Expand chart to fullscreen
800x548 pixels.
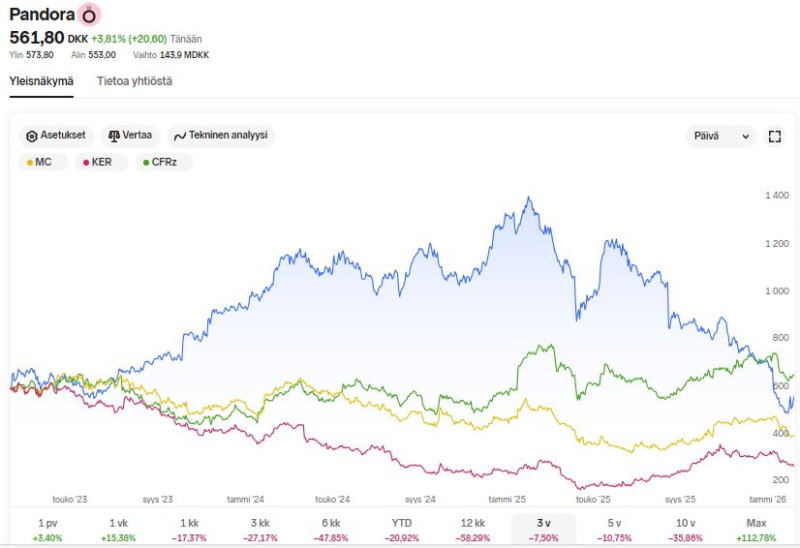tap(774, 136)
